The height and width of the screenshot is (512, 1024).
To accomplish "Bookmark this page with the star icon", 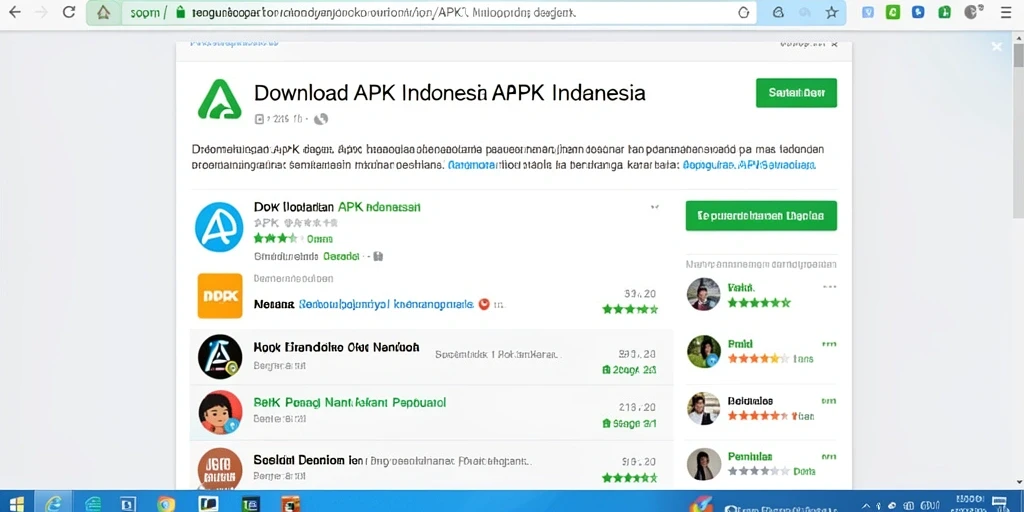I will coord(831,12).
